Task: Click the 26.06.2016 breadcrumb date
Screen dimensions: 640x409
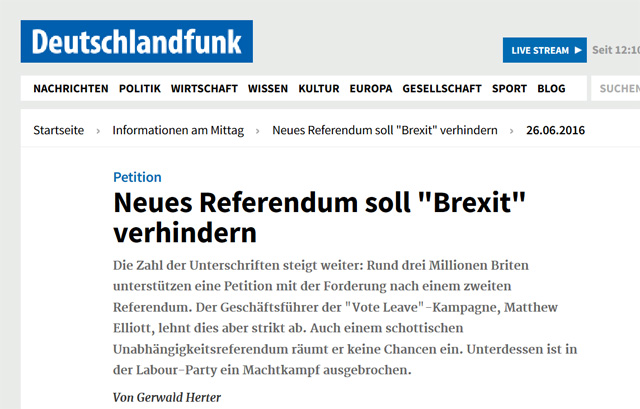Action: click(556, 131)
